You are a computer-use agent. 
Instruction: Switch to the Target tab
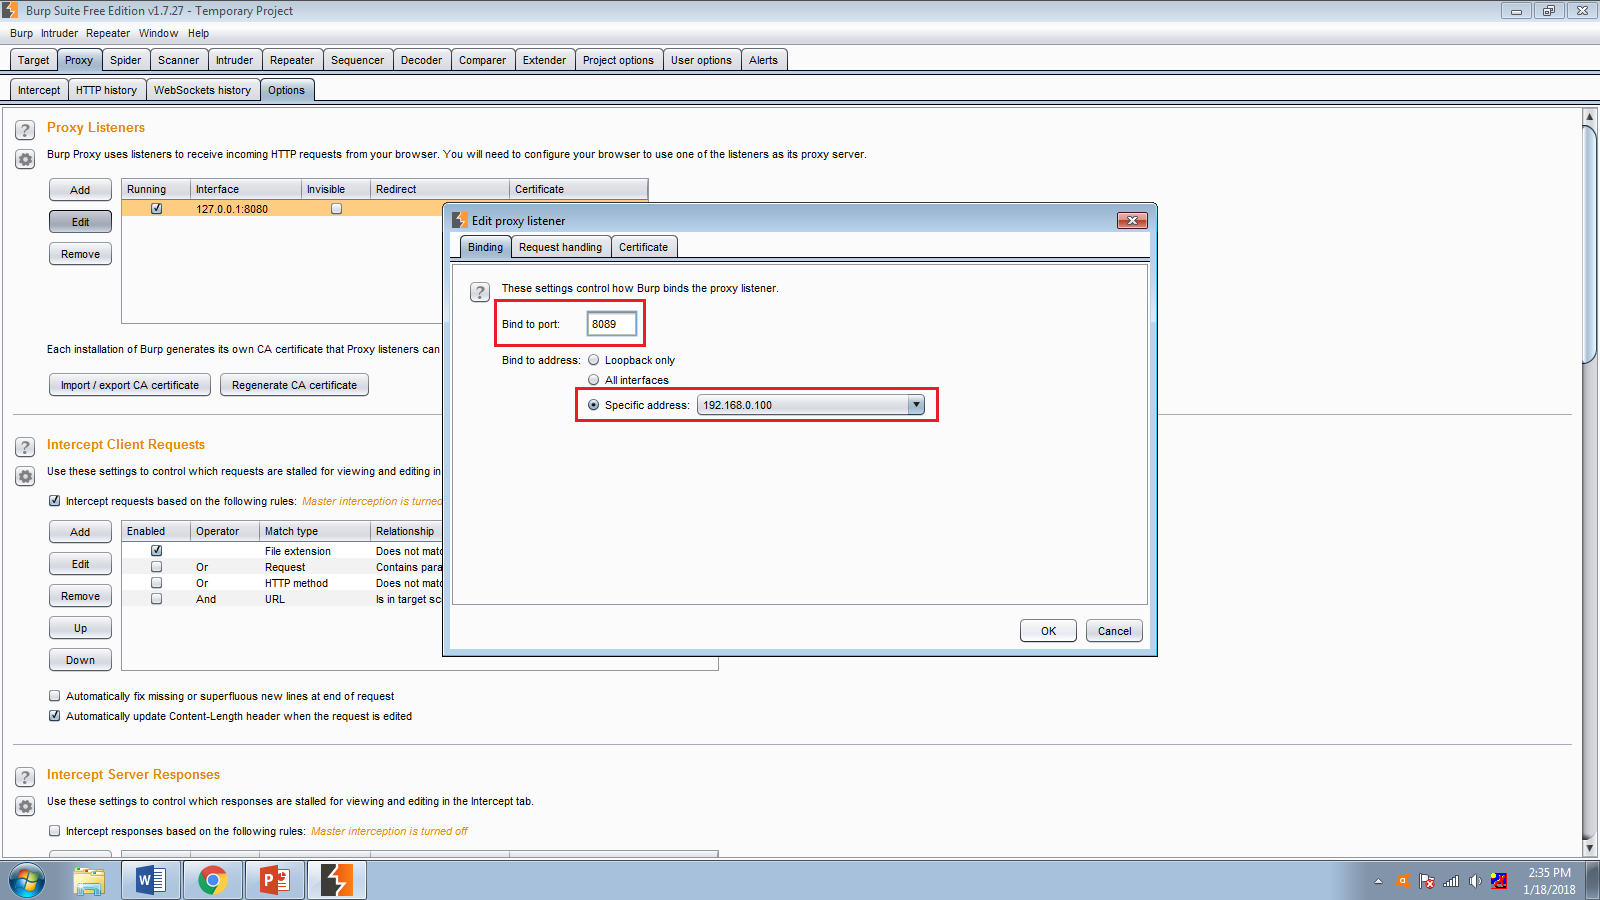point(33,60)
